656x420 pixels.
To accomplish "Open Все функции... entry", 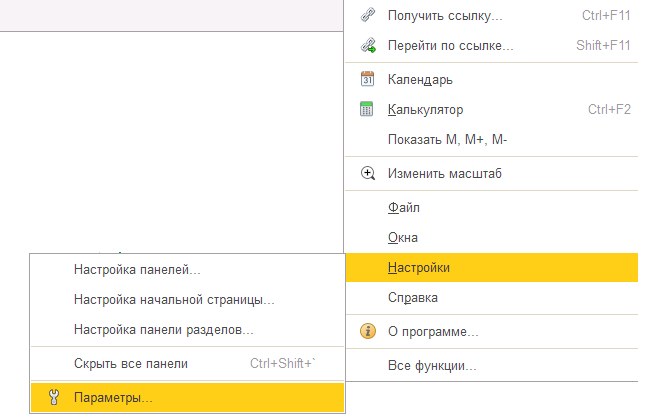I will coord(492,366).
